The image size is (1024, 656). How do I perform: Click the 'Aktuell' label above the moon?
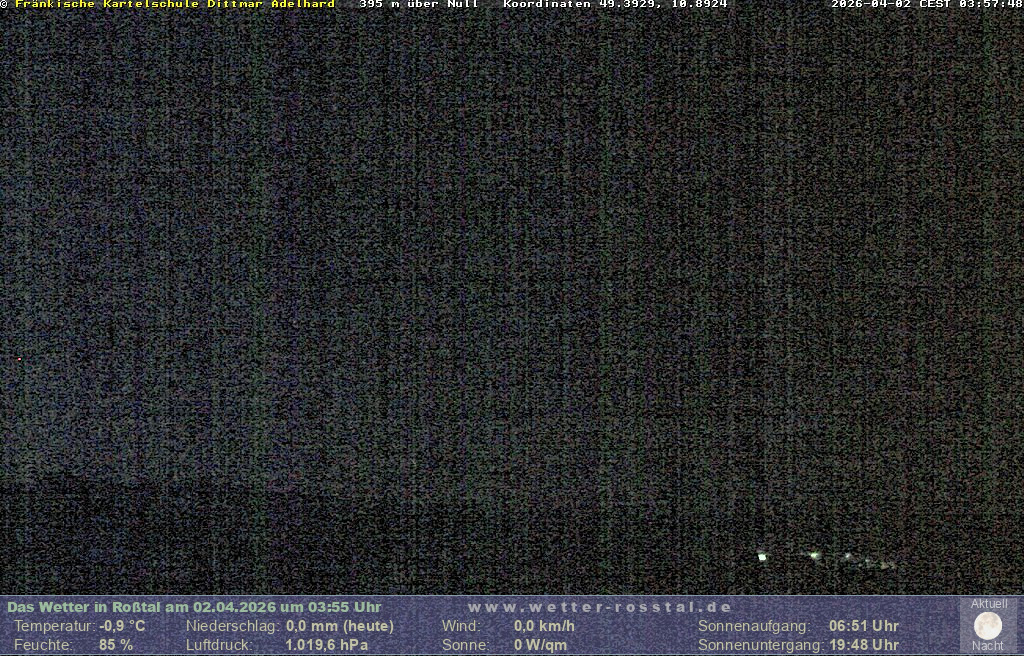coord(989,604)
